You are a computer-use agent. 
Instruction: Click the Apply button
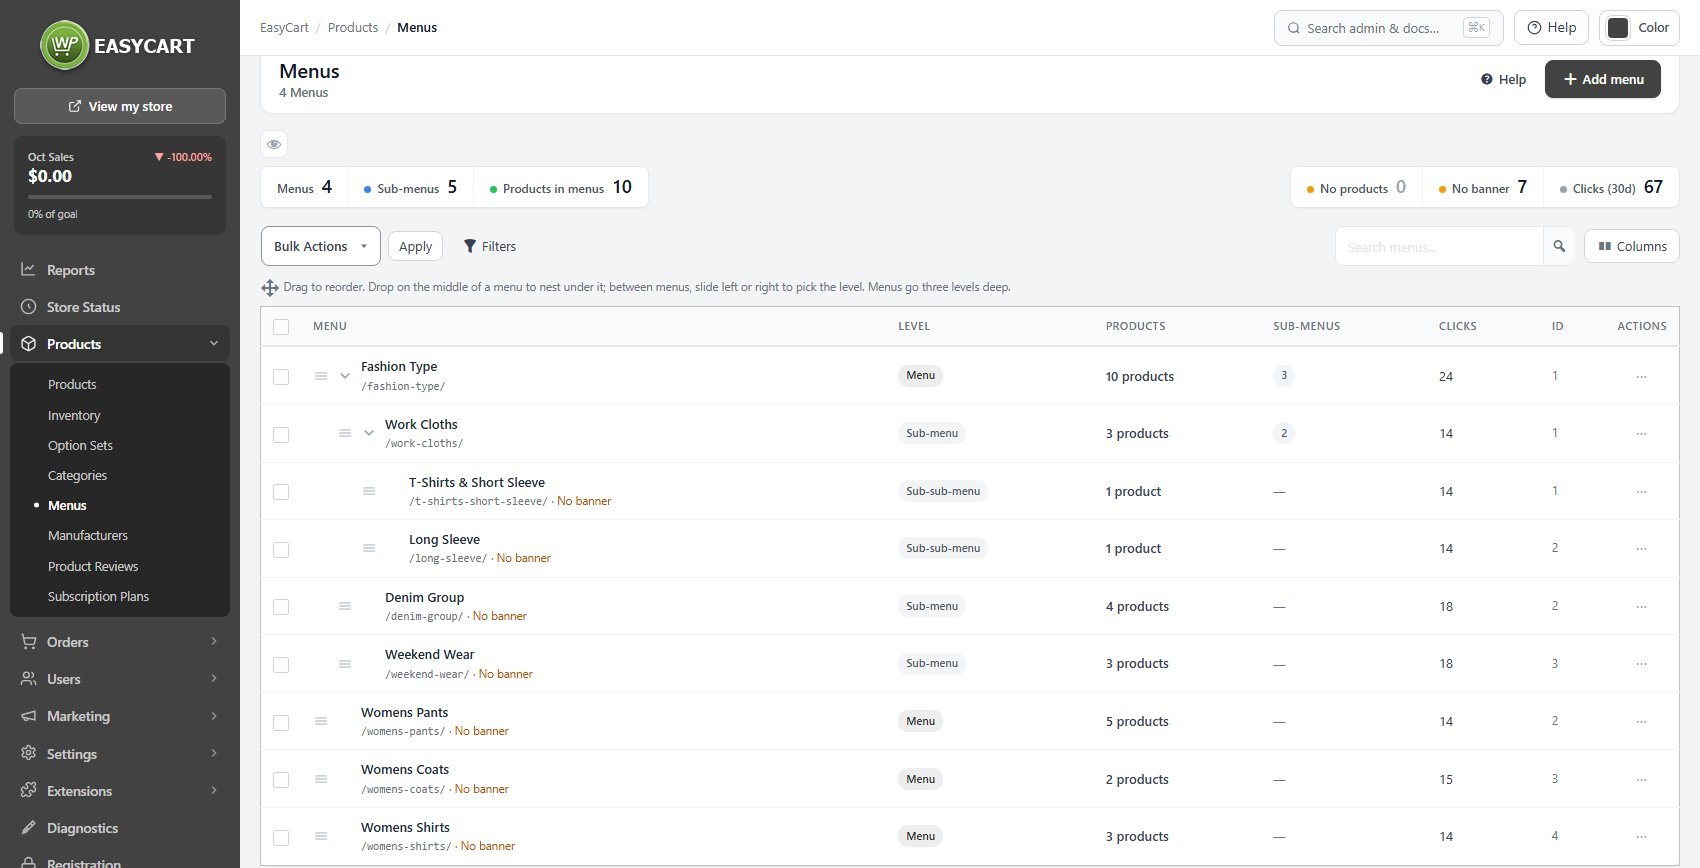415,246
